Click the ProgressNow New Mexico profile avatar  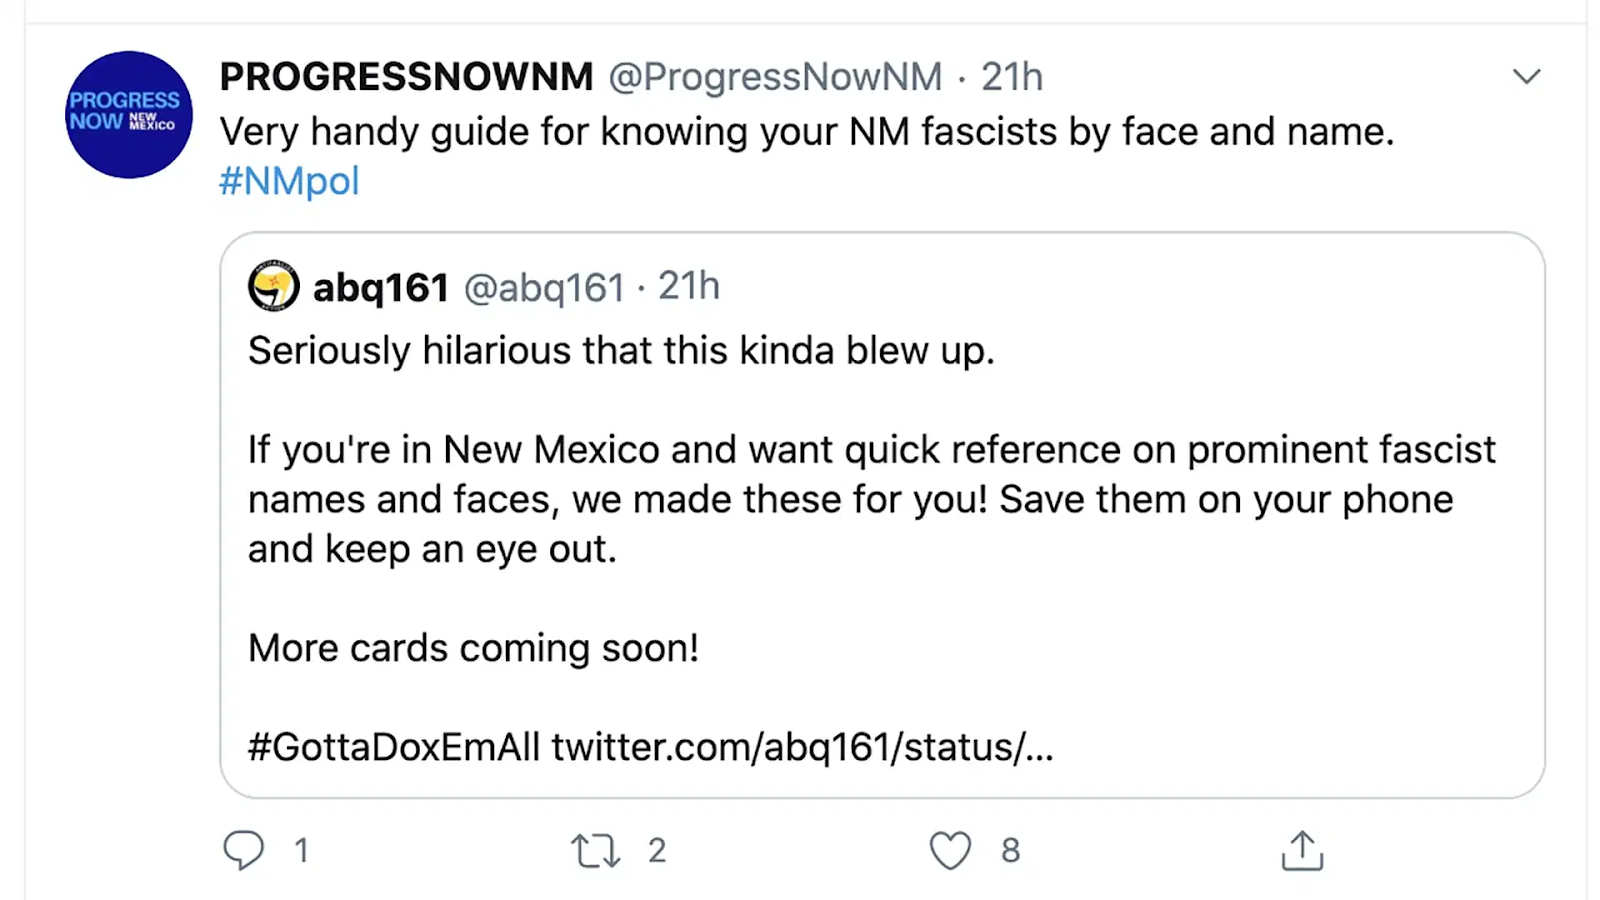tap(128, 114)
